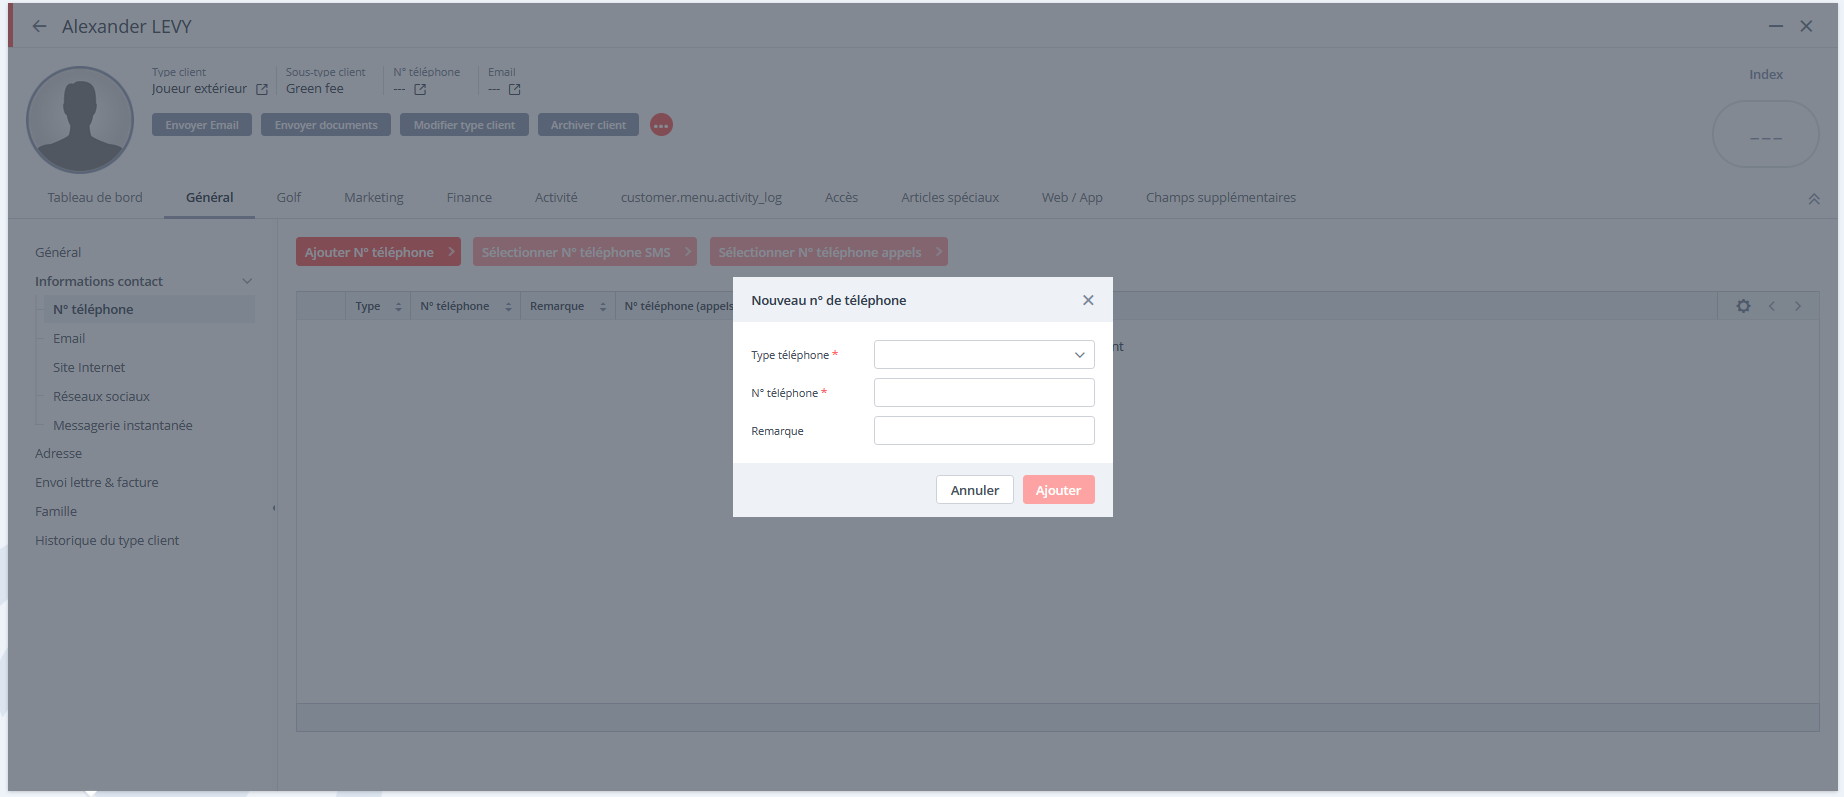Switch to Finance tab
This screenshot has width=1844, height=797.
click(469, 198)
